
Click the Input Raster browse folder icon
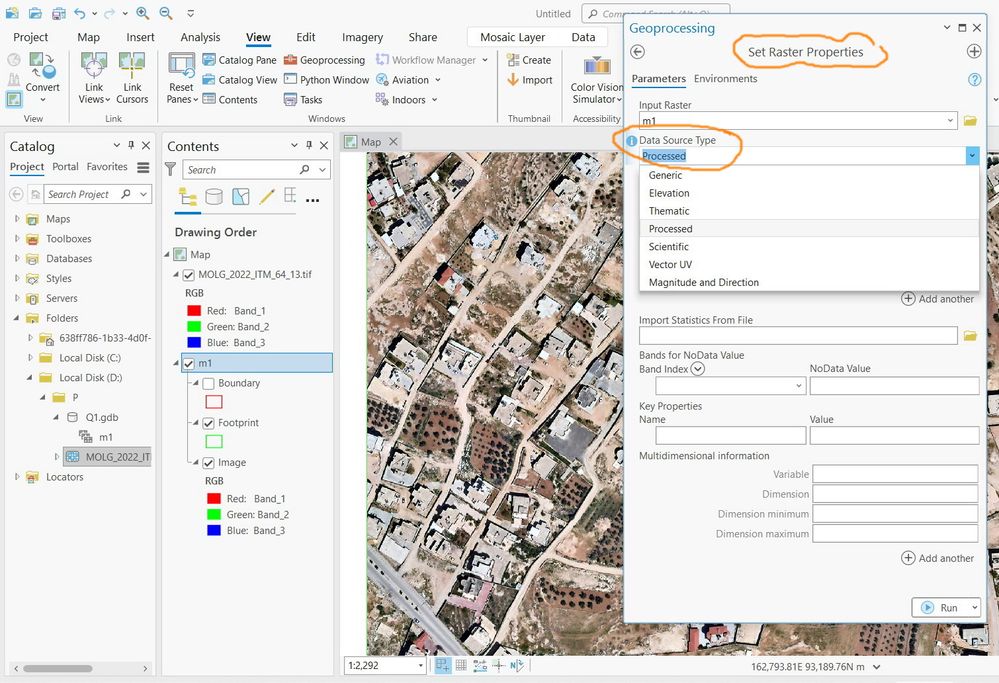(x=970, y=120)
